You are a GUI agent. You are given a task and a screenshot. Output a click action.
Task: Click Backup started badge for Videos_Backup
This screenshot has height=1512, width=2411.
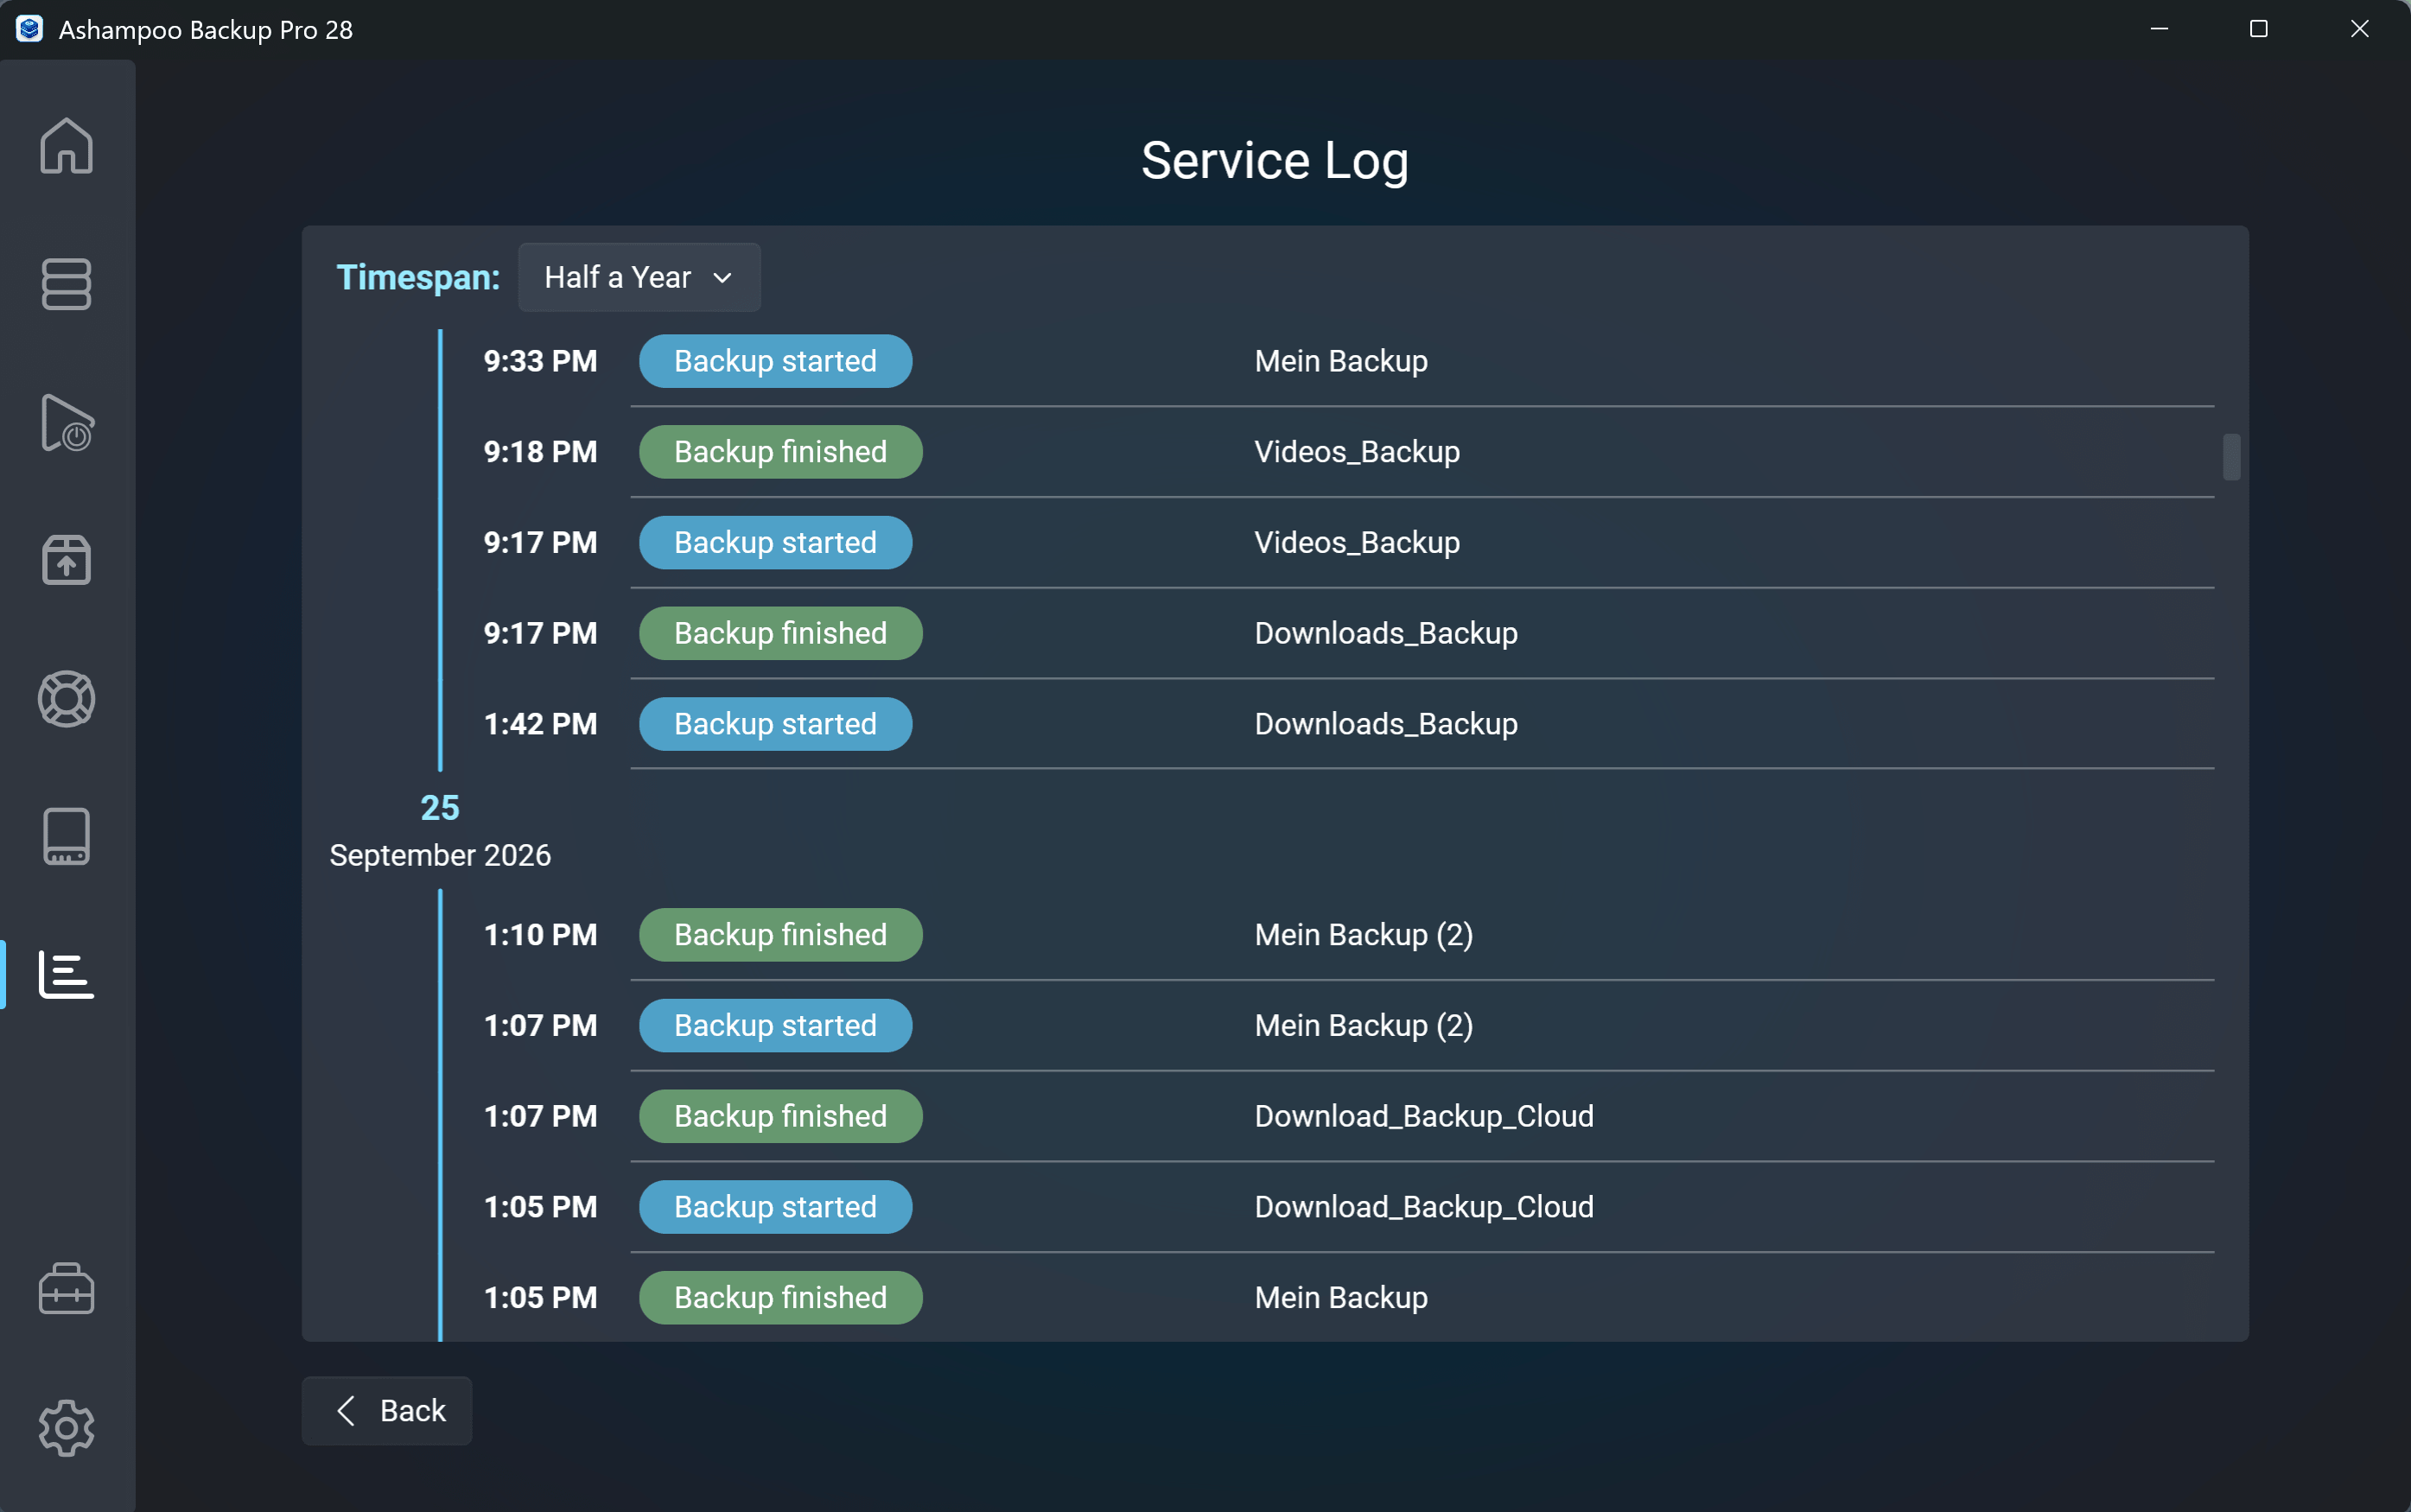click(x=775, y=542)
